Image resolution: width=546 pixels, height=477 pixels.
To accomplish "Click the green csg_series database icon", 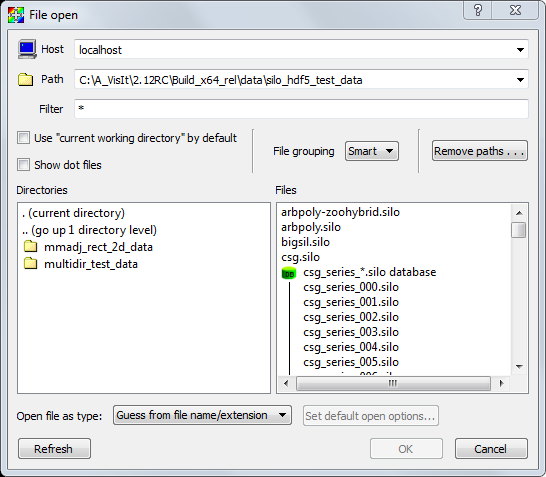I will tap(289, 273).
